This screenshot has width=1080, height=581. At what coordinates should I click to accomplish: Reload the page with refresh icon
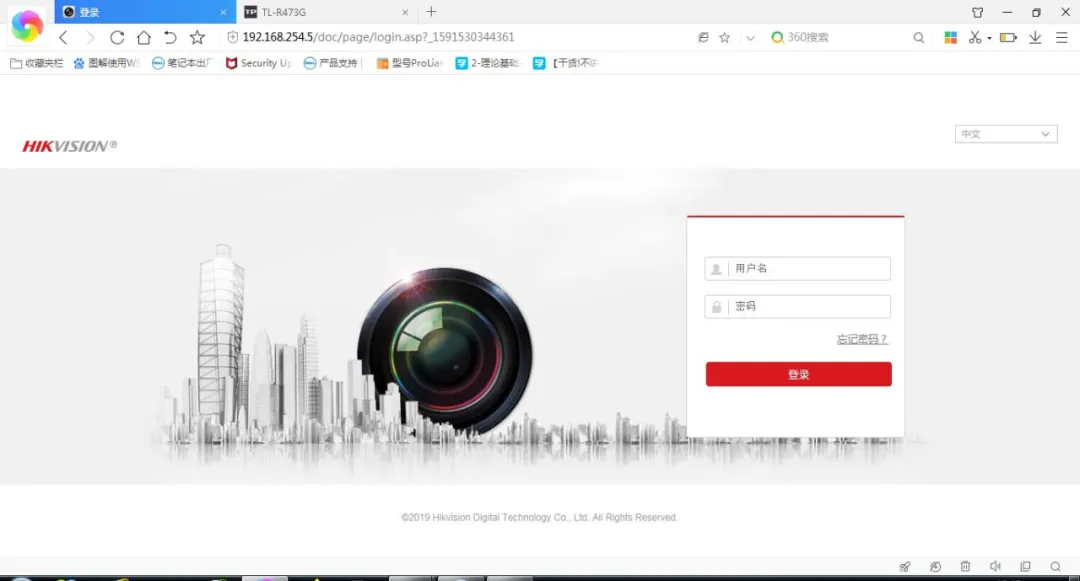117,37
